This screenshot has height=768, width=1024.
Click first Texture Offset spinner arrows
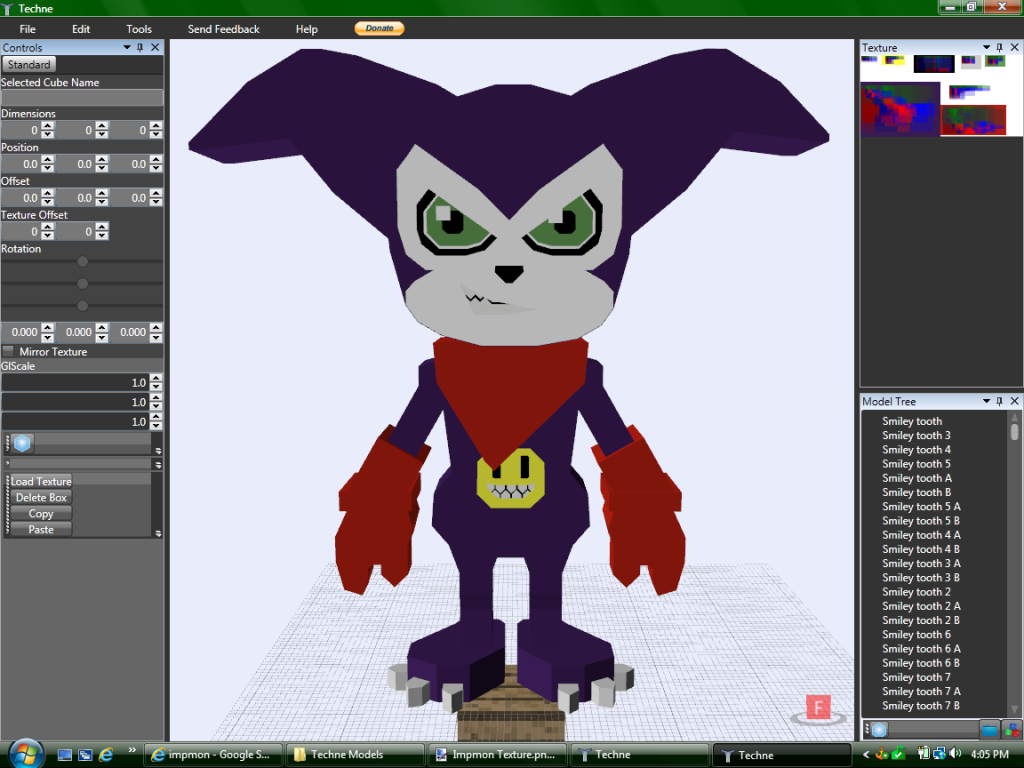coord(48,231)
